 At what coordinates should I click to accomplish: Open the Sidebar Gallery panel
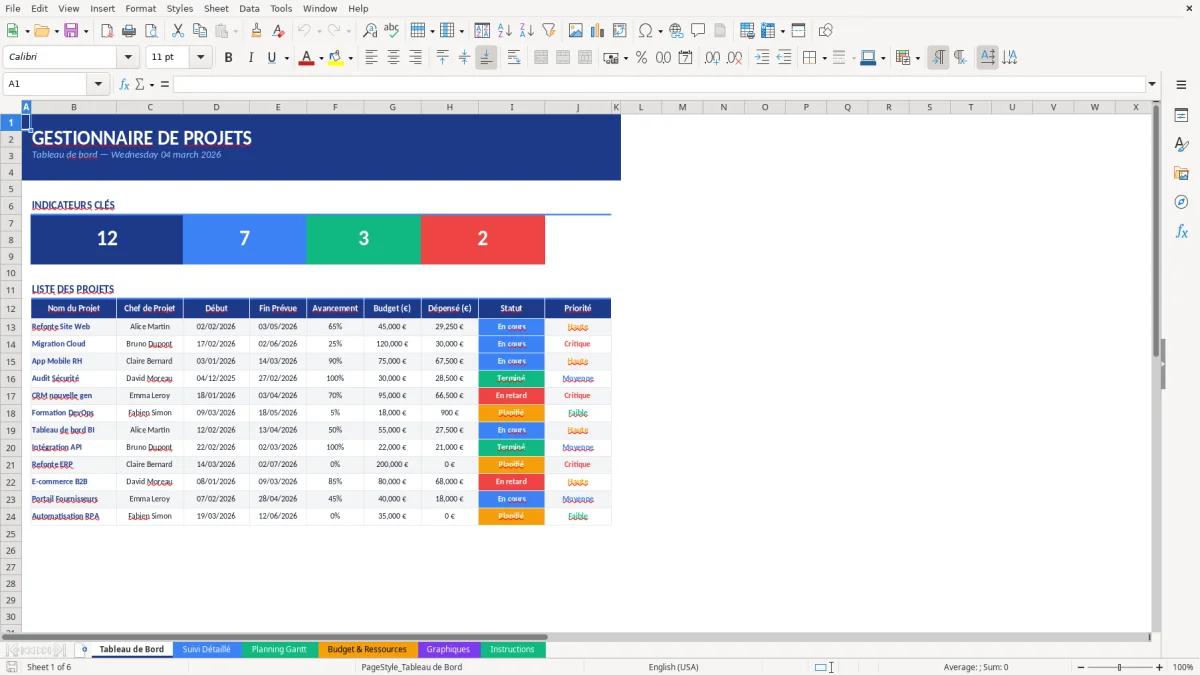(1181, 174)
